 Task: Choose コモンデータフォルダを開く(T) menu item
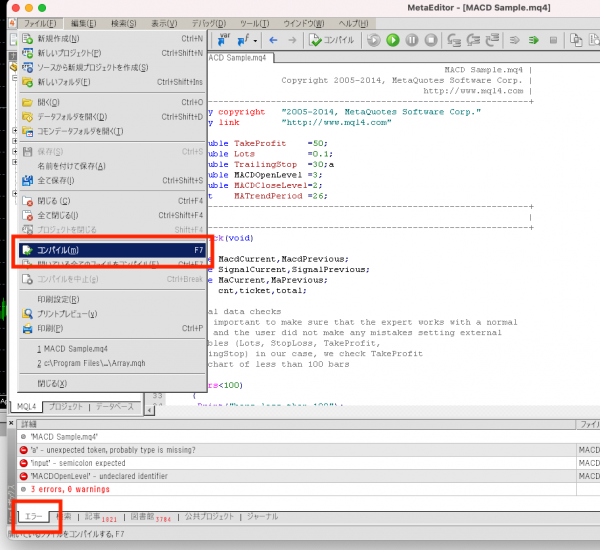click(x=112, y=131)
